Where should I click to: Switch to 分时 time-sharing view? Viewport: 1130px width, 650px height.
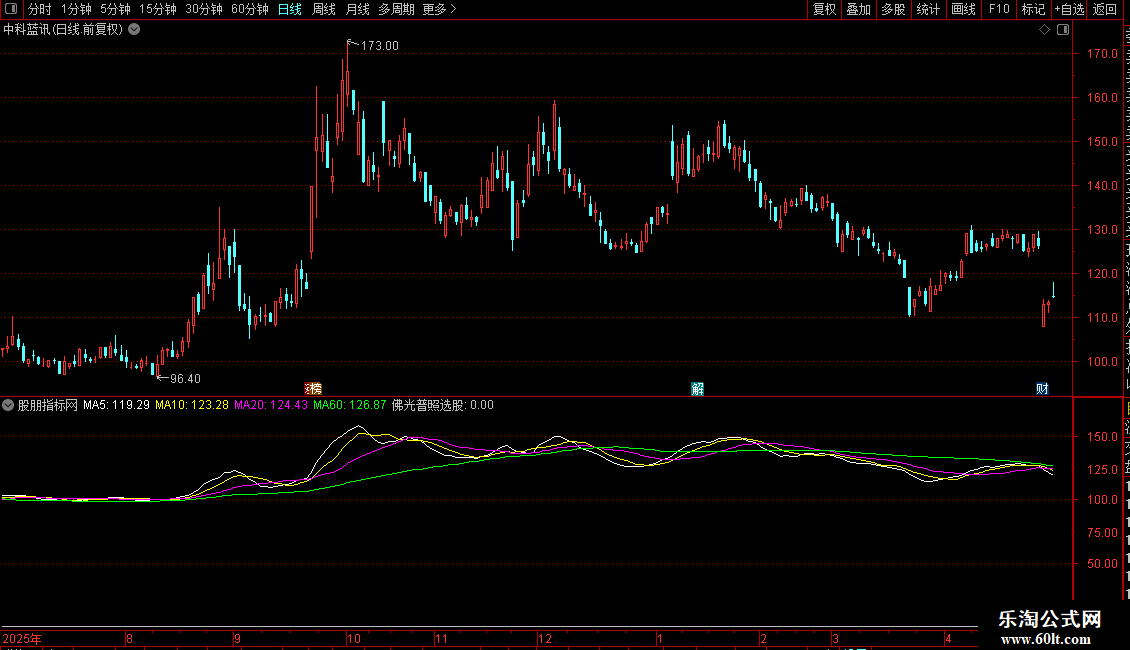click(x=40, y=9)
